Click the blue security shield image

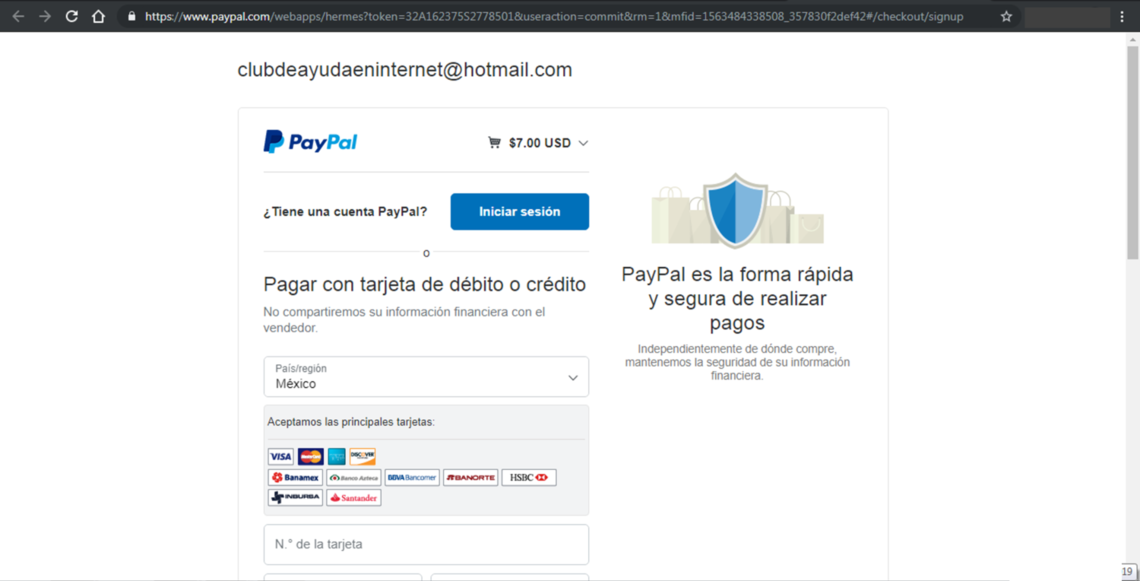coord(736,211)
